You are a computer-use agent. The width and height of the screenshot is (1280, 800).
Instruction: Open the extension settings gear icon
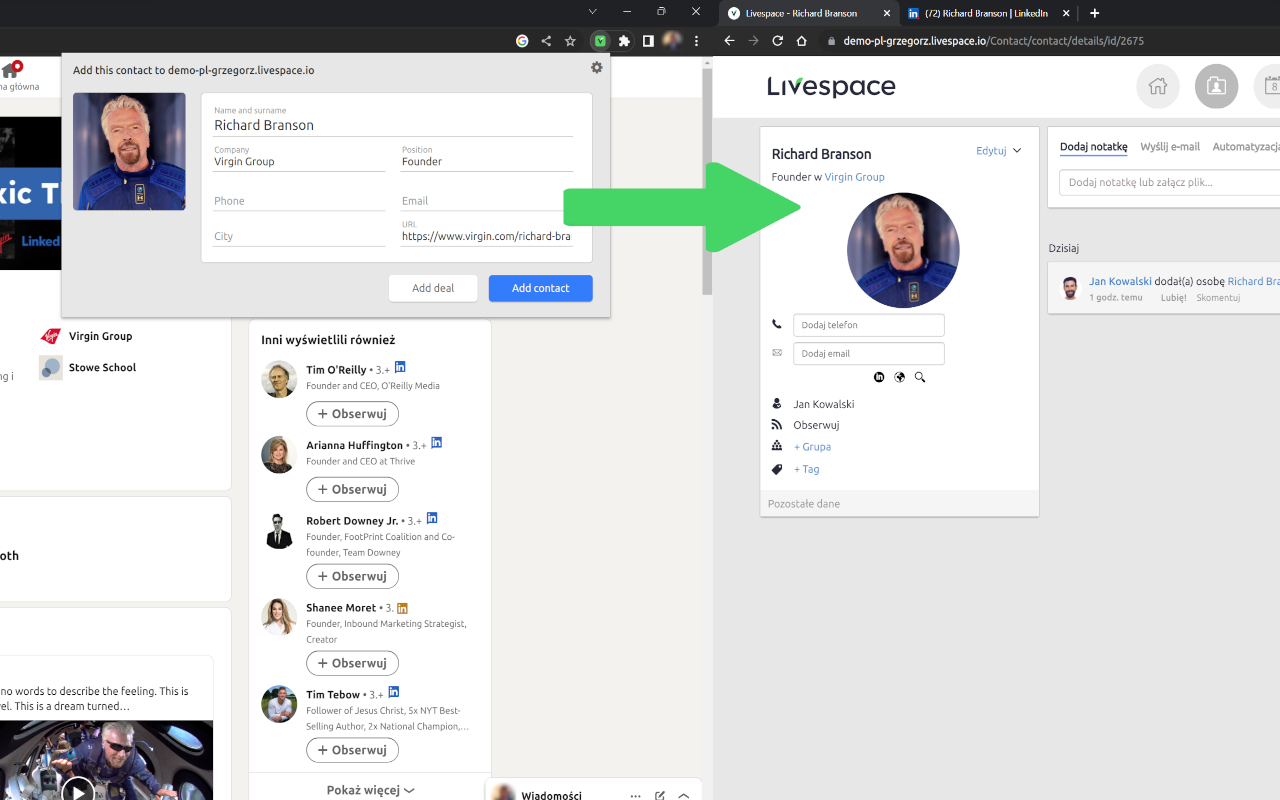597,67
